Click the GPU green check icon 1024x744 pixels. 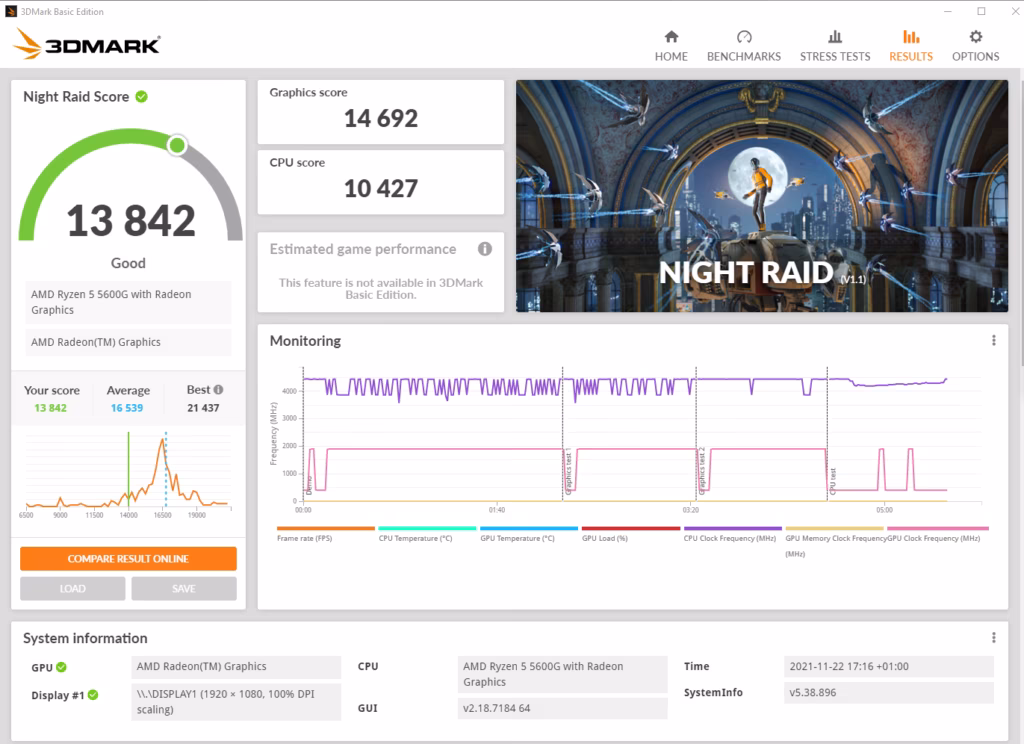61,667
